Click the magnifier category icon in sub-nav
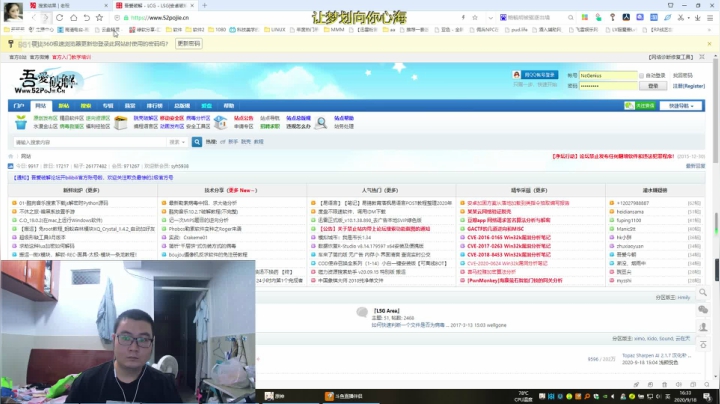 coord(321,123)
